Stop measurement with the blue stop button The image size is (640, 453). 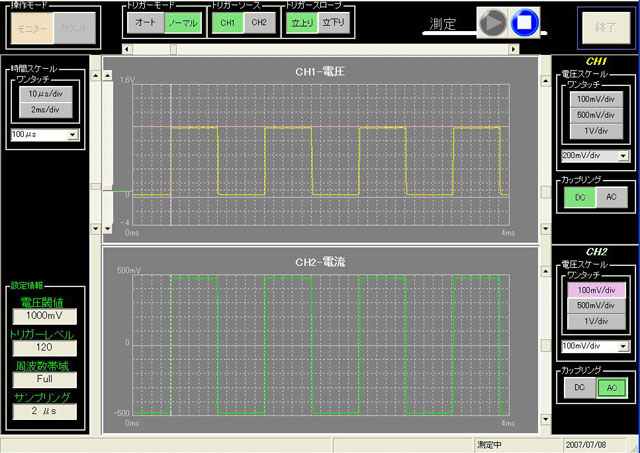tap(524, 23)
